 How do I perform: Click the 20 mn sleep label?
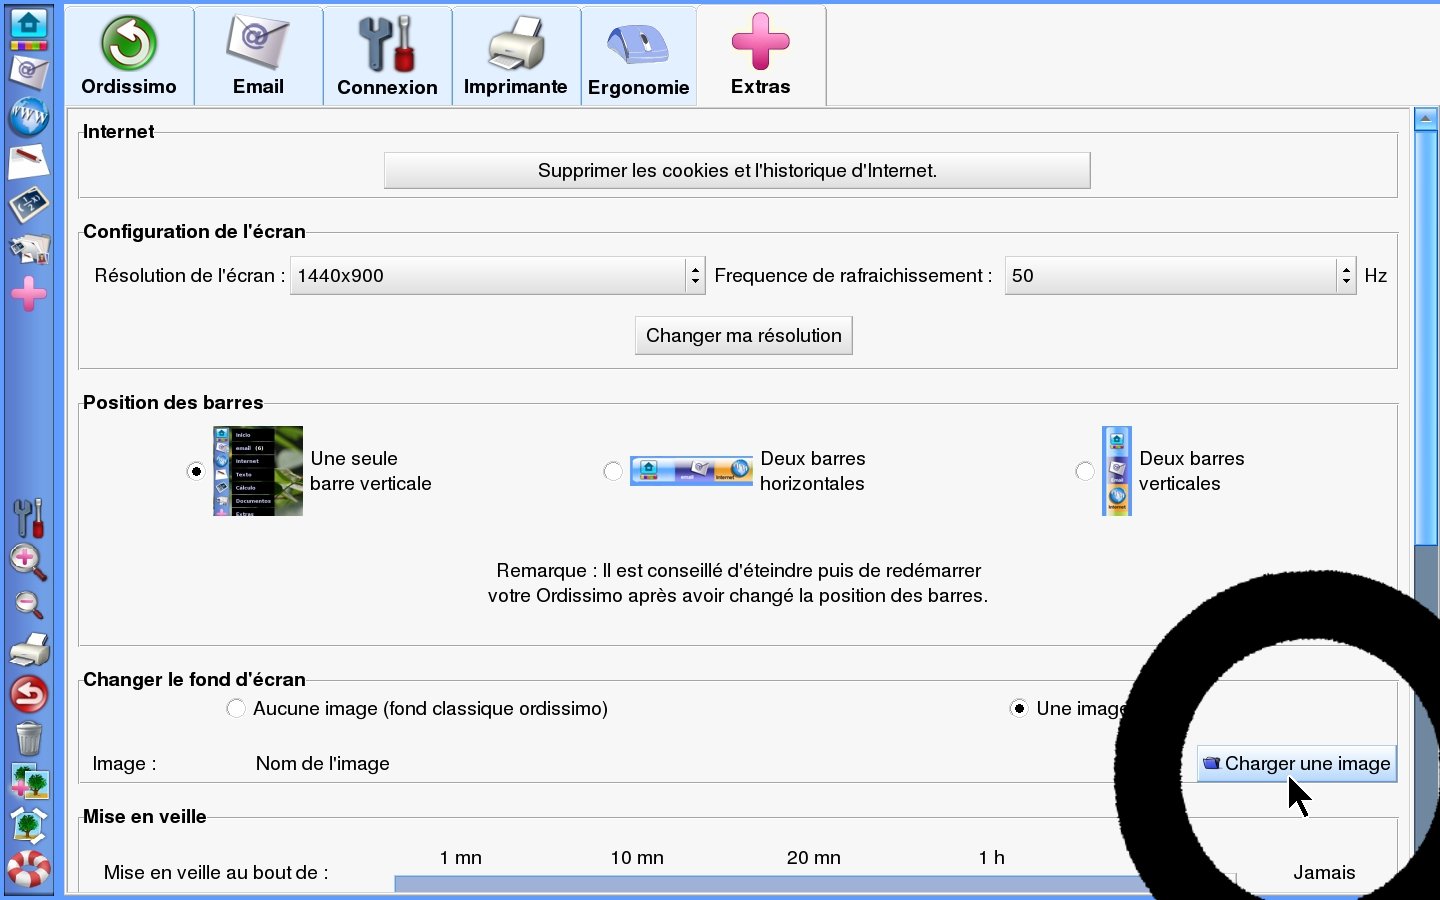[x=814, y=858]
